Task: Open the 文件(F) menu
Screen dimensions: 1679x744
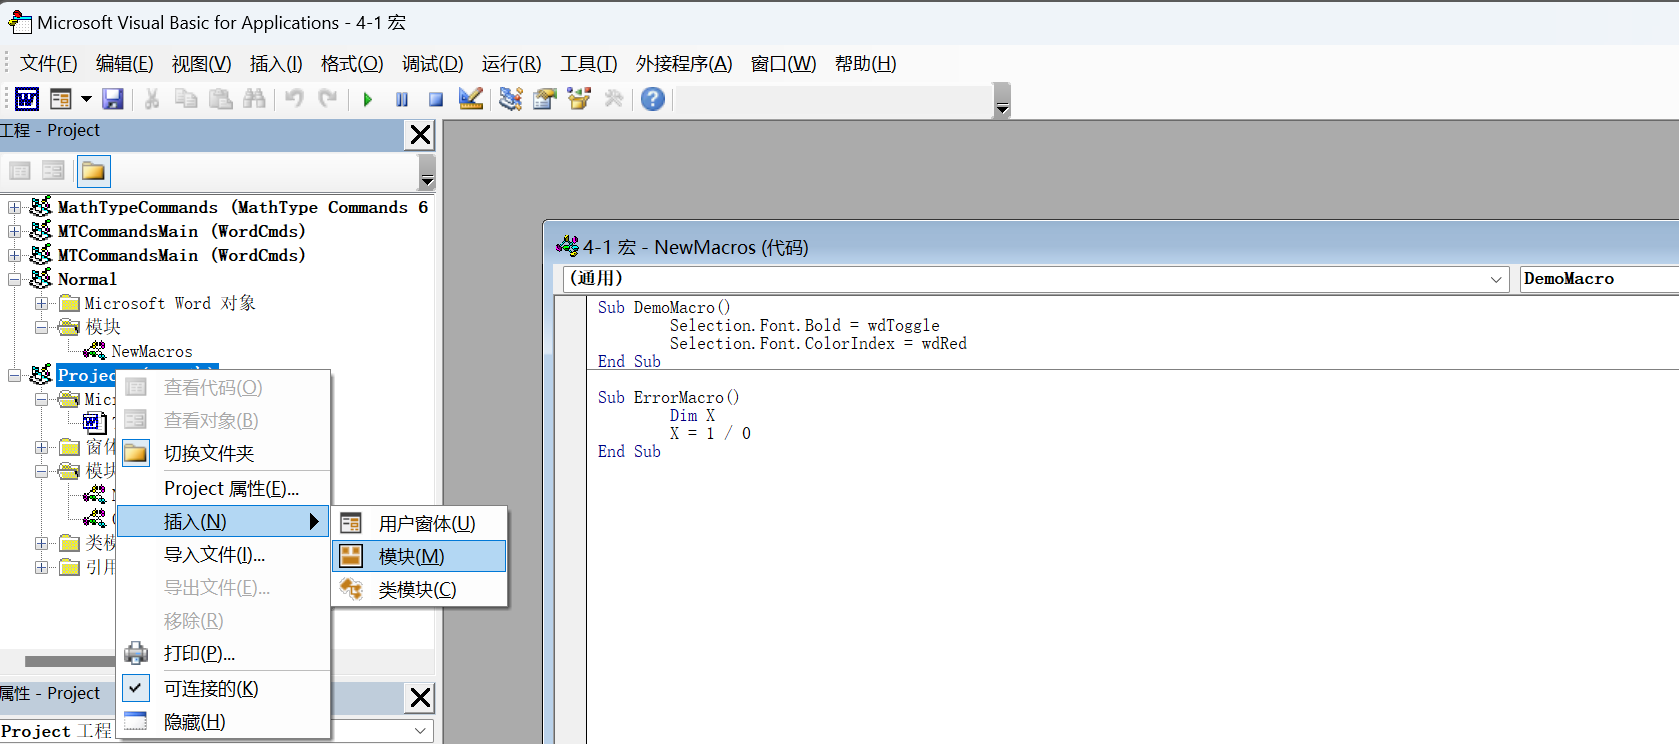Action: click(49, 64)
